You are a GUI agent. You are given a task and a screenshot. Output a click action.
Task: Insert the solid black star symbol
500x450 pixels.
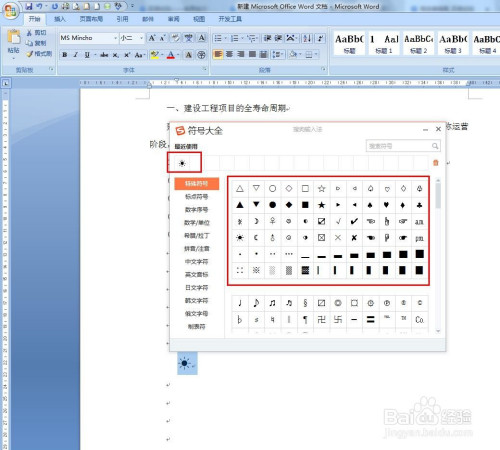coord(321,205)
